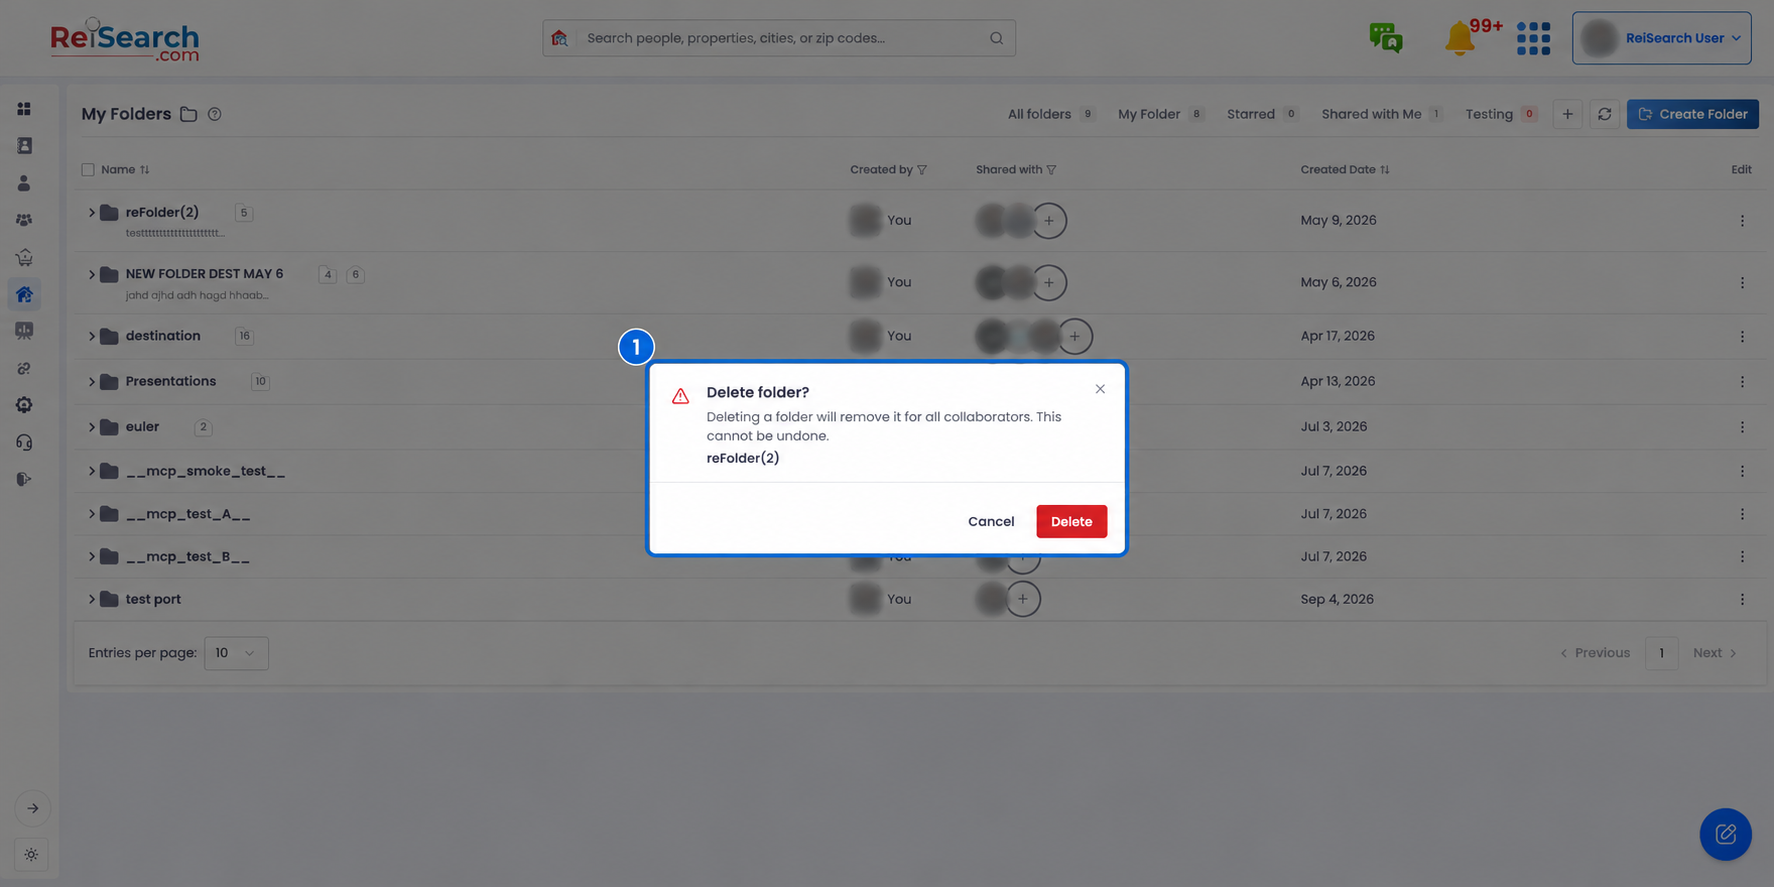Switch to All folders tab
The height and width of the screenshot is (887, 1774).
[1050, 114]
